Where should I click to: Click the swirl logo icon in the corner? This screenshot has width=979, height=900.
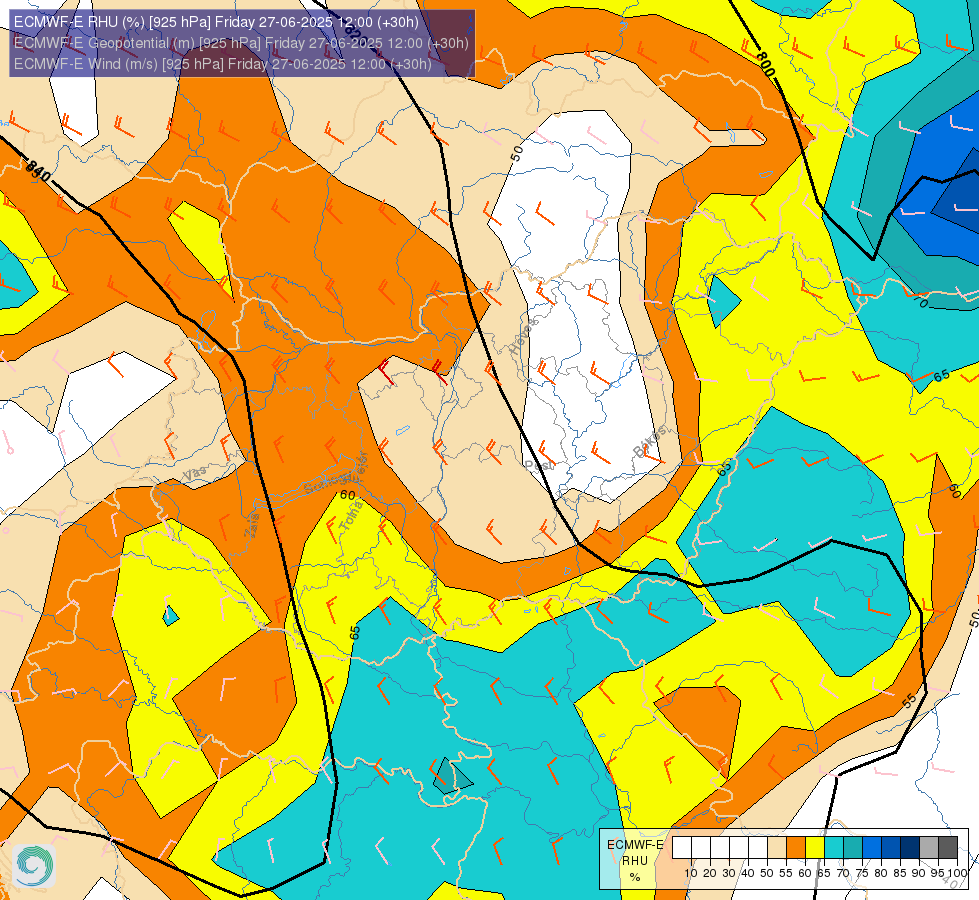(34, 866)
